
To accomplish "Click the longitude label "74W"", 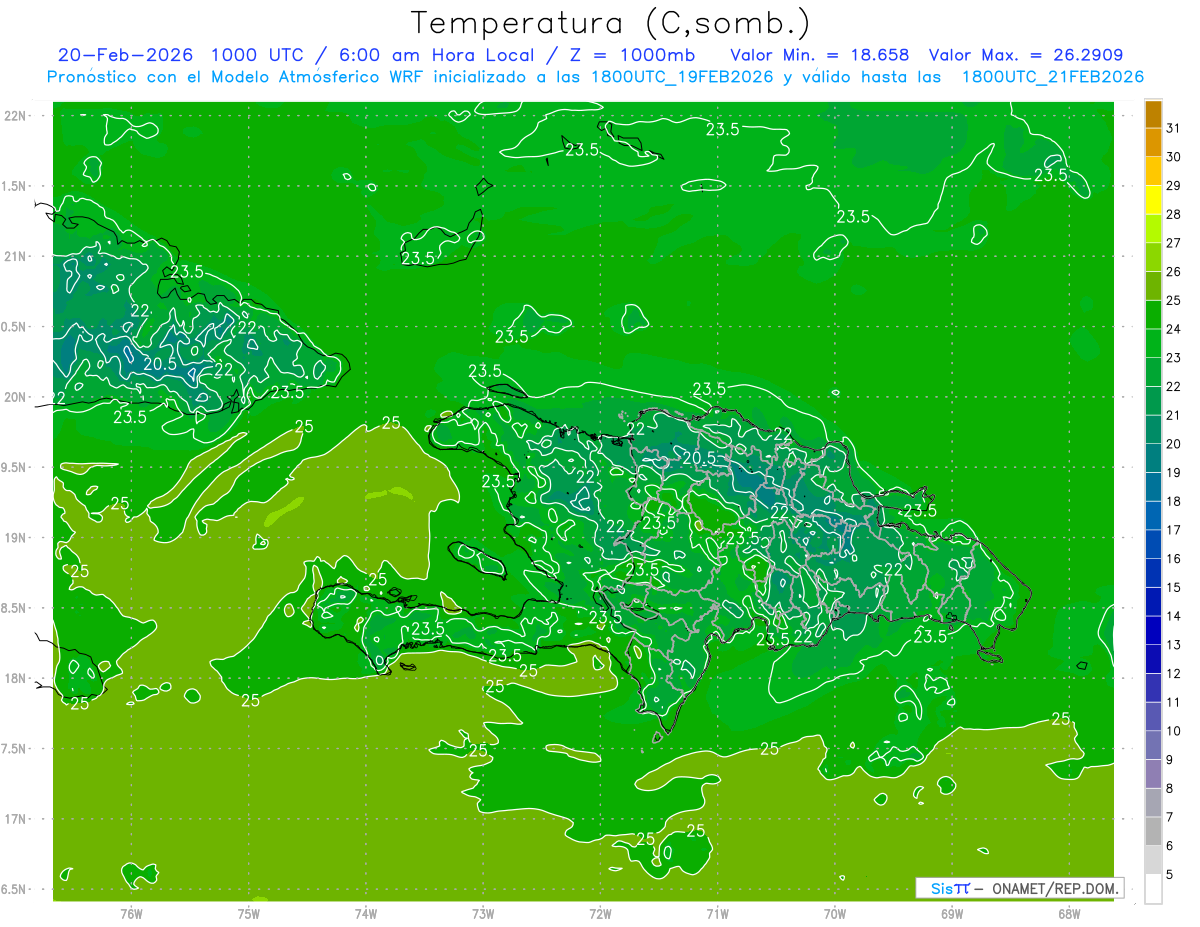I will coord(366,914).
